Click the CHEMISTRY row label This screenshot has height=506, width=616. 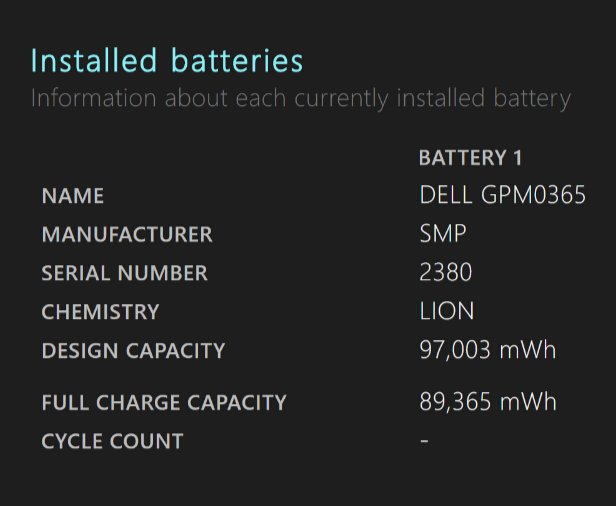(x=100, y=312)
